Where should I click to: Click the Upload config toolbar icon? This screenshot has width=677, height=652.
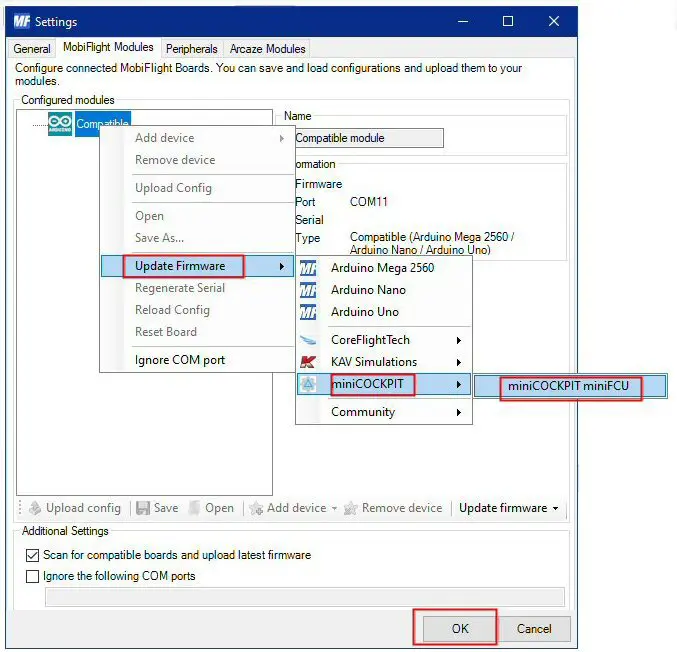click(x=35, y=508)
